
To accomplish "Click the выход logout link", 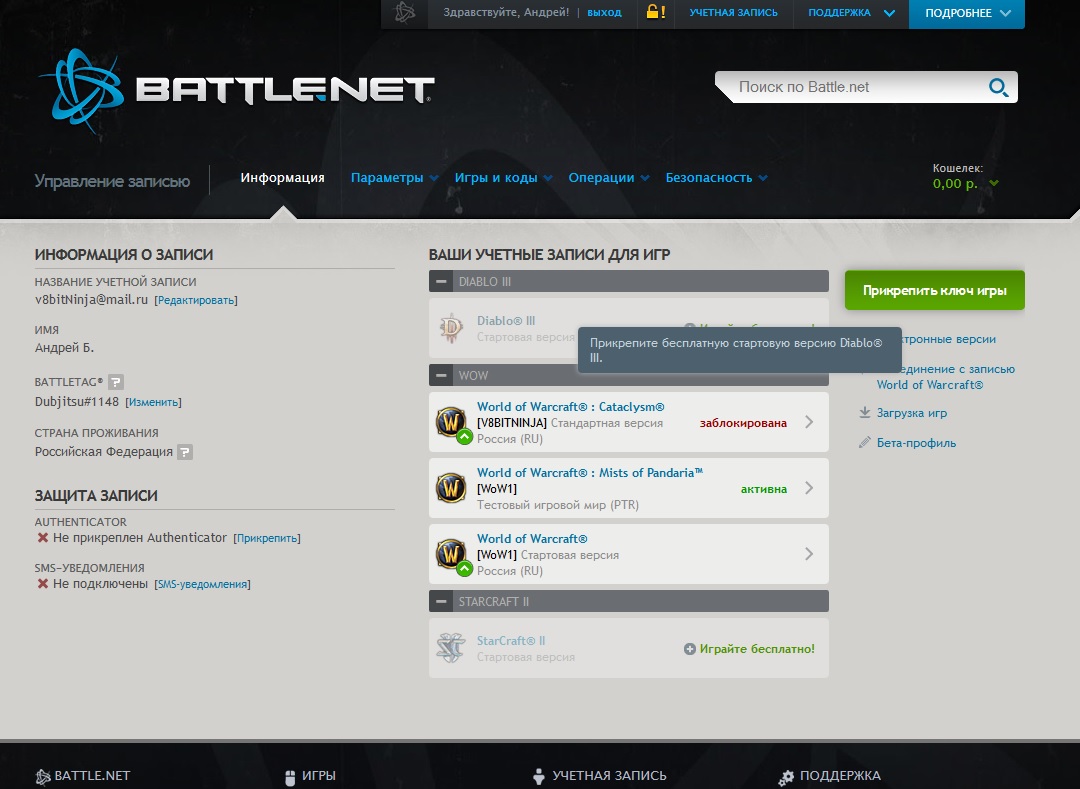I will tap(604, 12).
